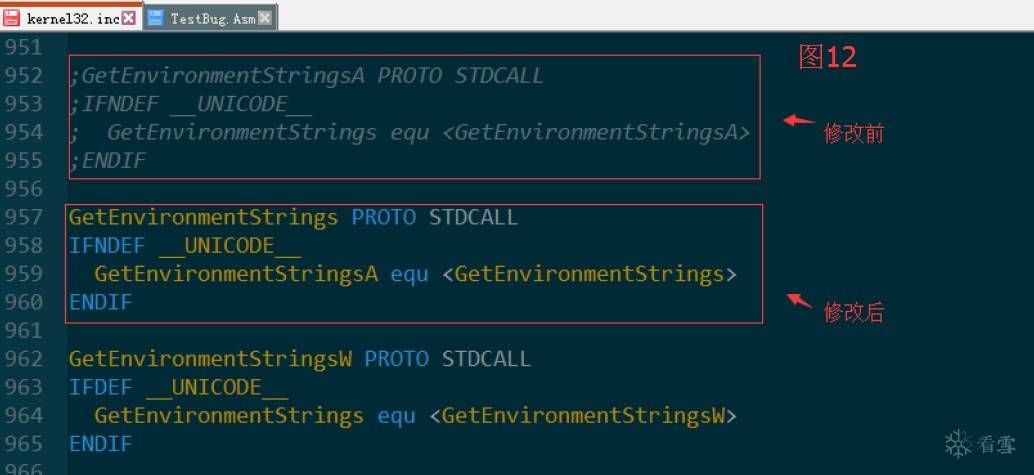Click the IFDEF keyword on line 963
This screenshot has width=1034, height=475.
[x=101, y=387]
